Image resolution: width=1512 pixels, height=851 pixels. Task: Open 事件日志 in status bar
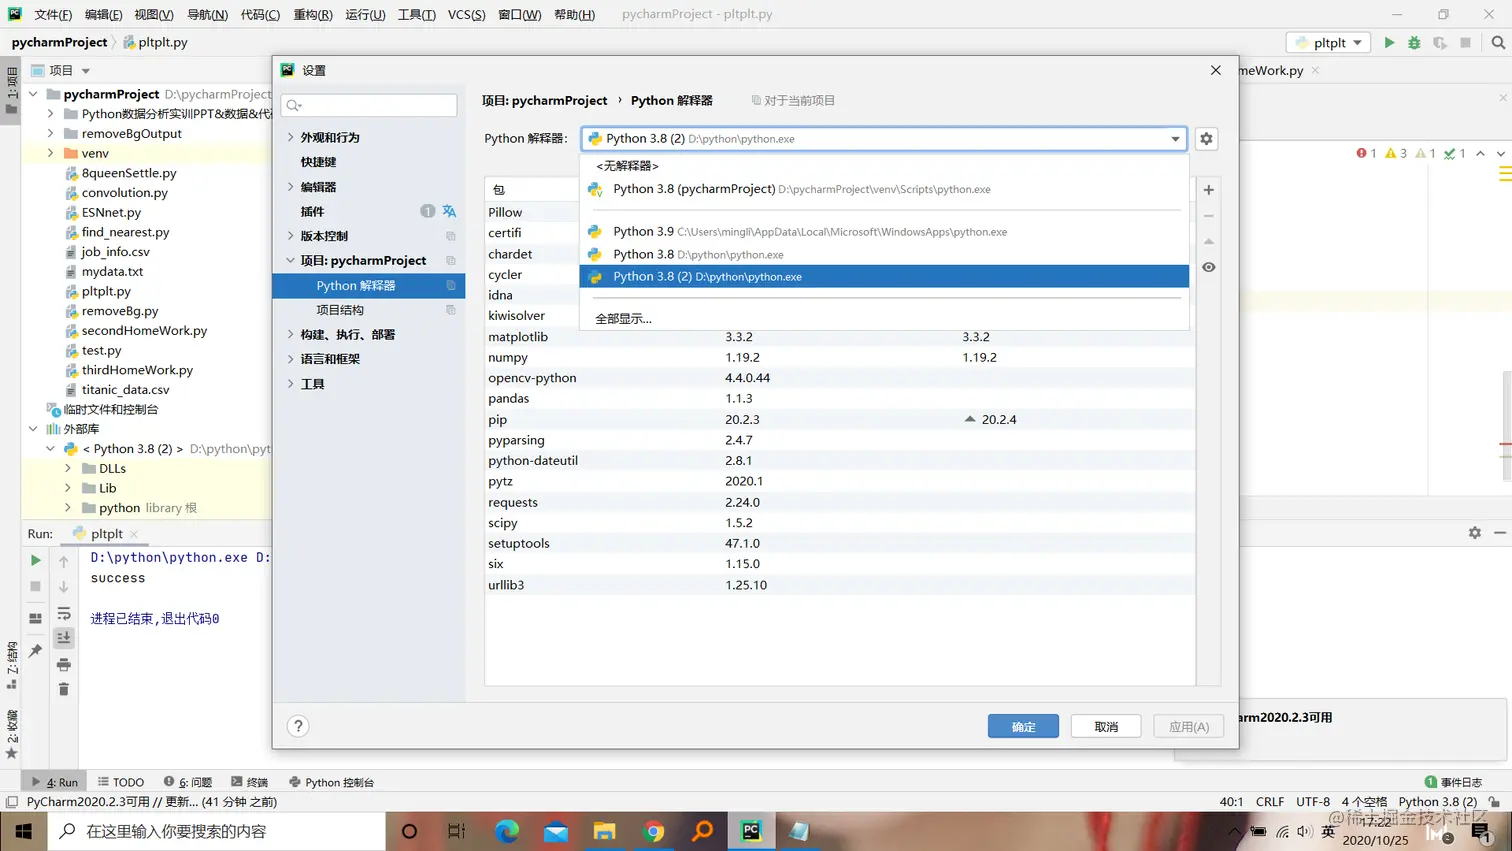(1453, 782)
